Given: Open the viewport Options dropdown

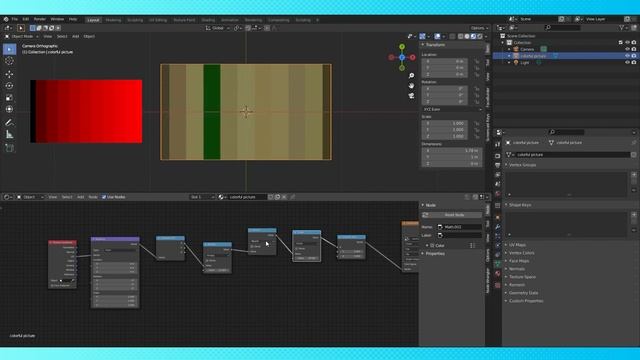Looking at the screenshot, I should [x=479, y=28].
